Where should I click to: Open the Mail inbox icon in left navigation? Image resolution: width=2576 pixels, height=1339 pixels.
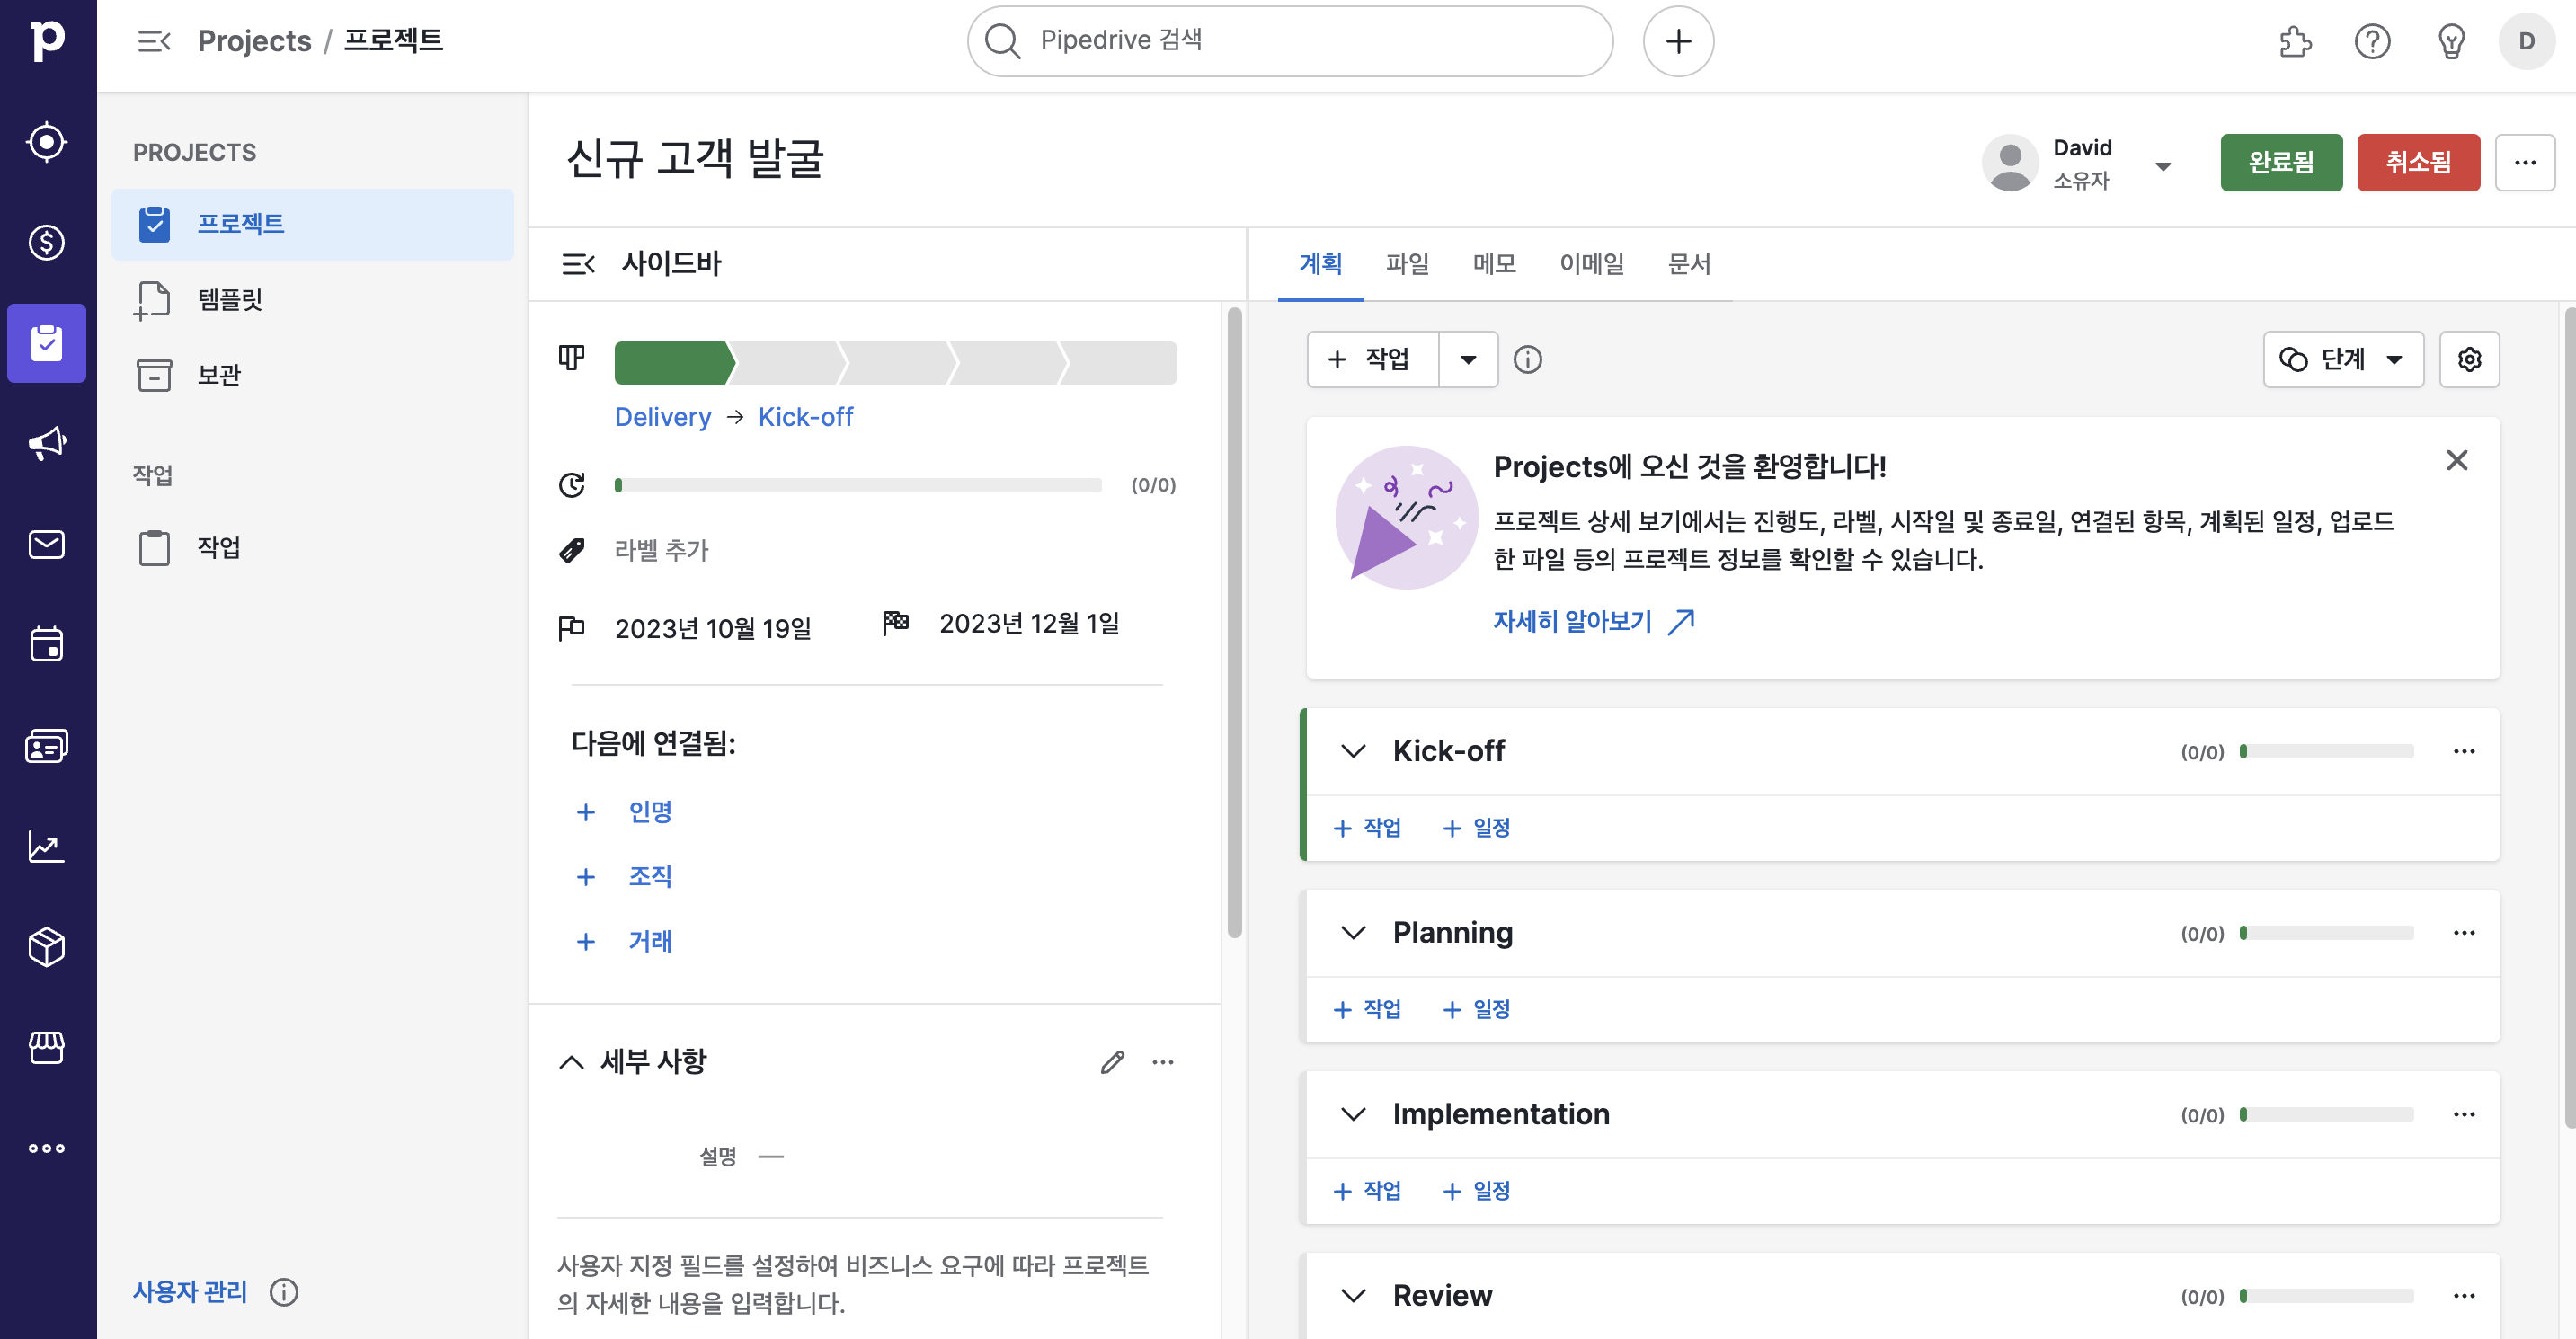[x=47, y=544]
